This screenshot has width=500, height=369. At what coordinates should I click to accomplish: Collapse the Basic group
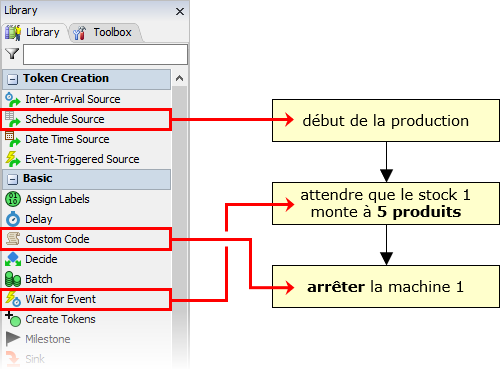tap(12, 179)
